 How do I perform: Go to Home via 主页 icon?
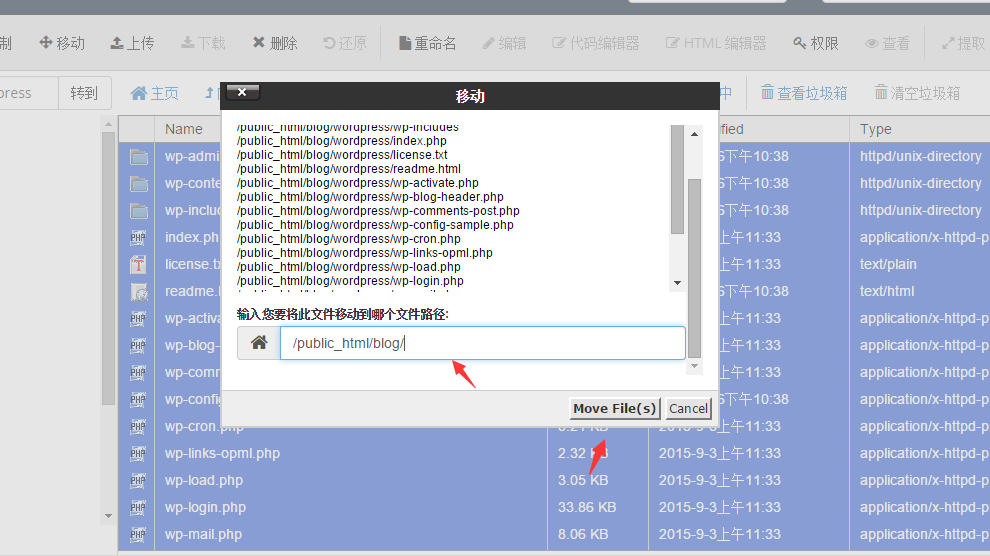(155, 93)
